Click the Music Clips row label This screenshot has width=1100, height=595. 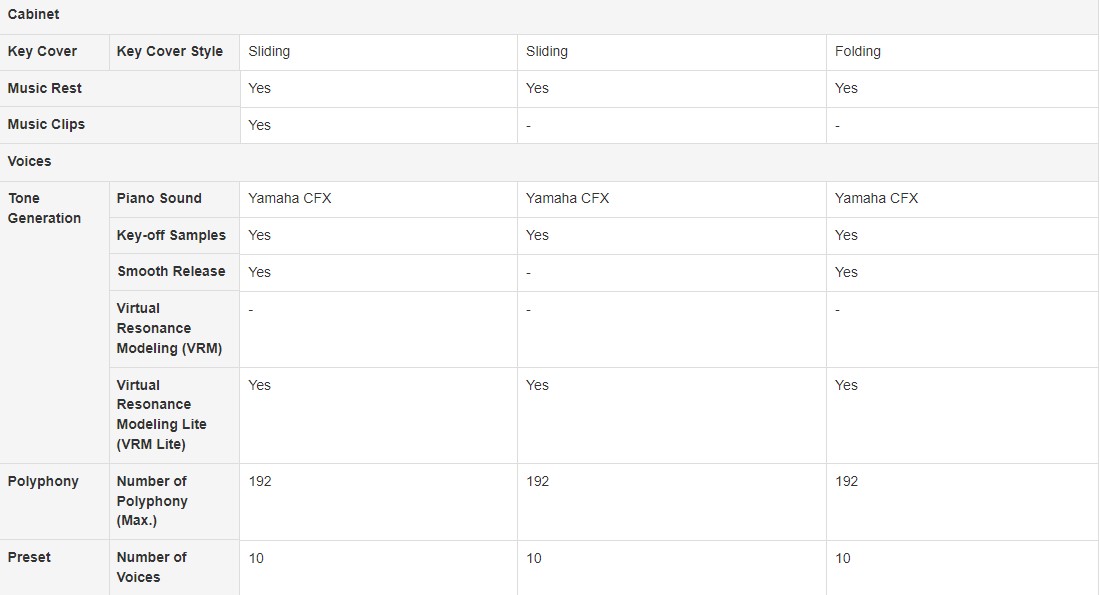click(46, 125)
